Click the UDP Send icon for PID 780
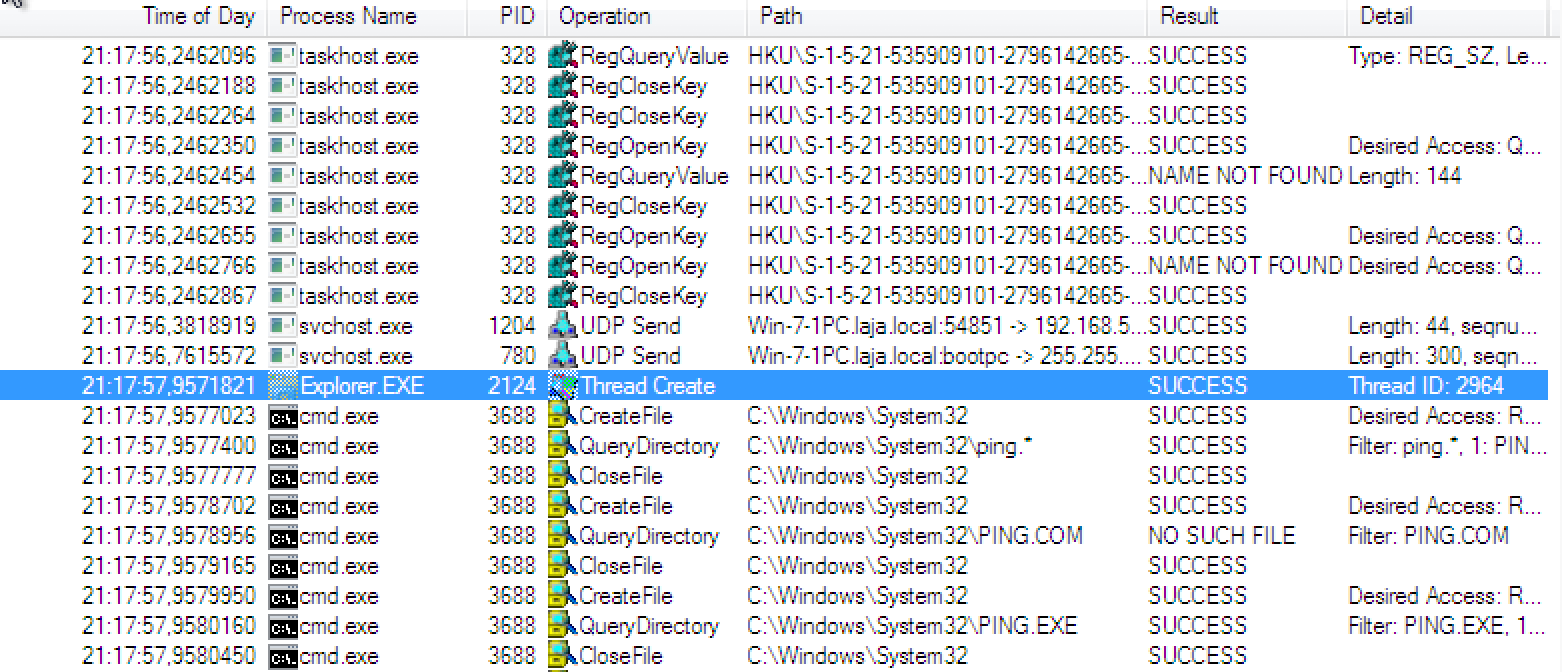Viewport: 1562px width, 672px height. point(564,356)
